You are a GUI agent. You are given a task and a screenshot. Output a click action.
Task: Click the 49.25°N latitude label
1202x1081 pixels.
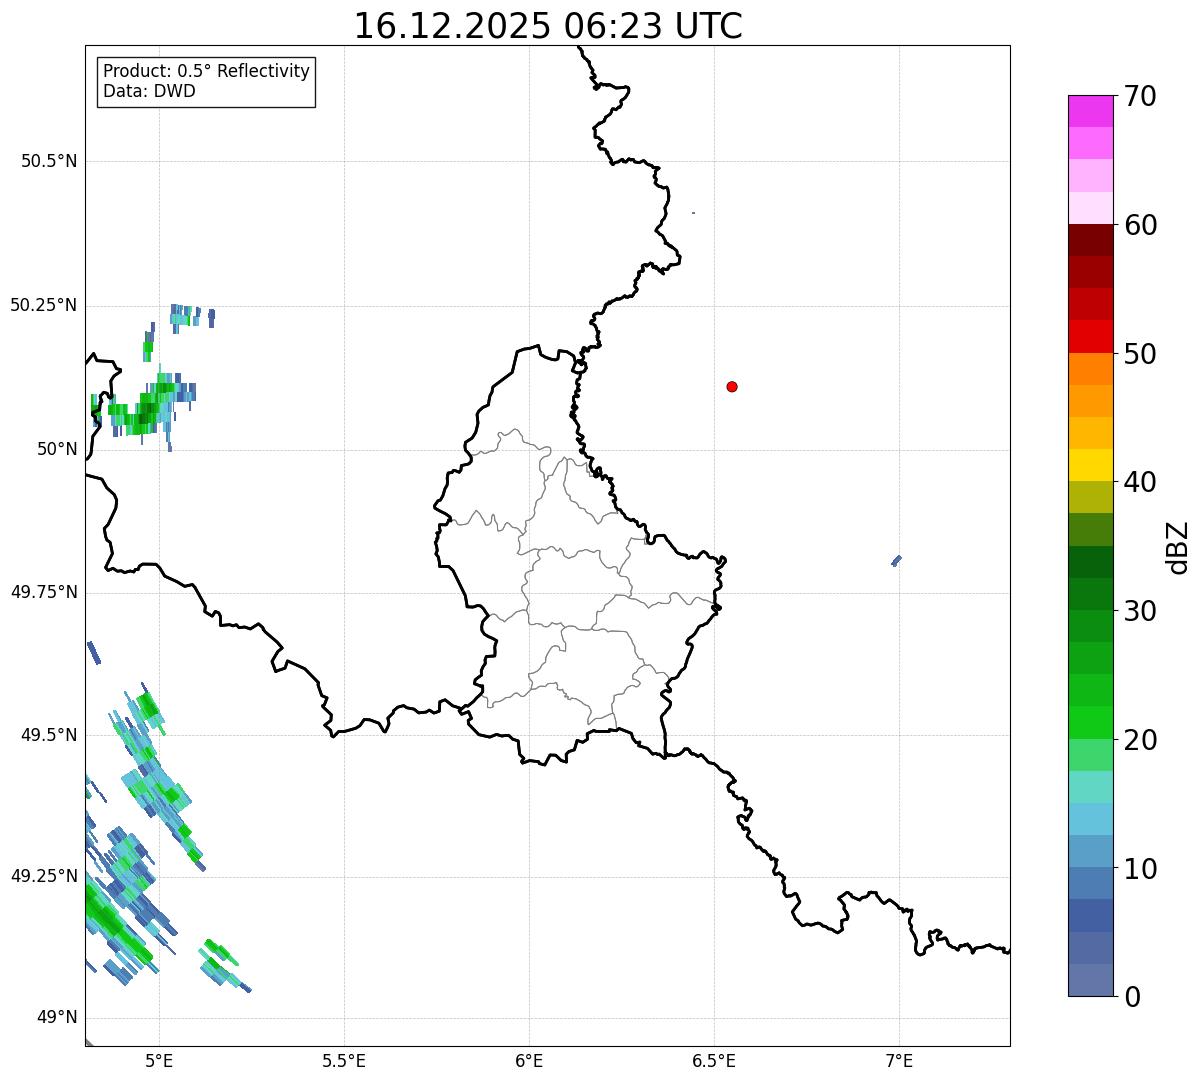point(44,876)
